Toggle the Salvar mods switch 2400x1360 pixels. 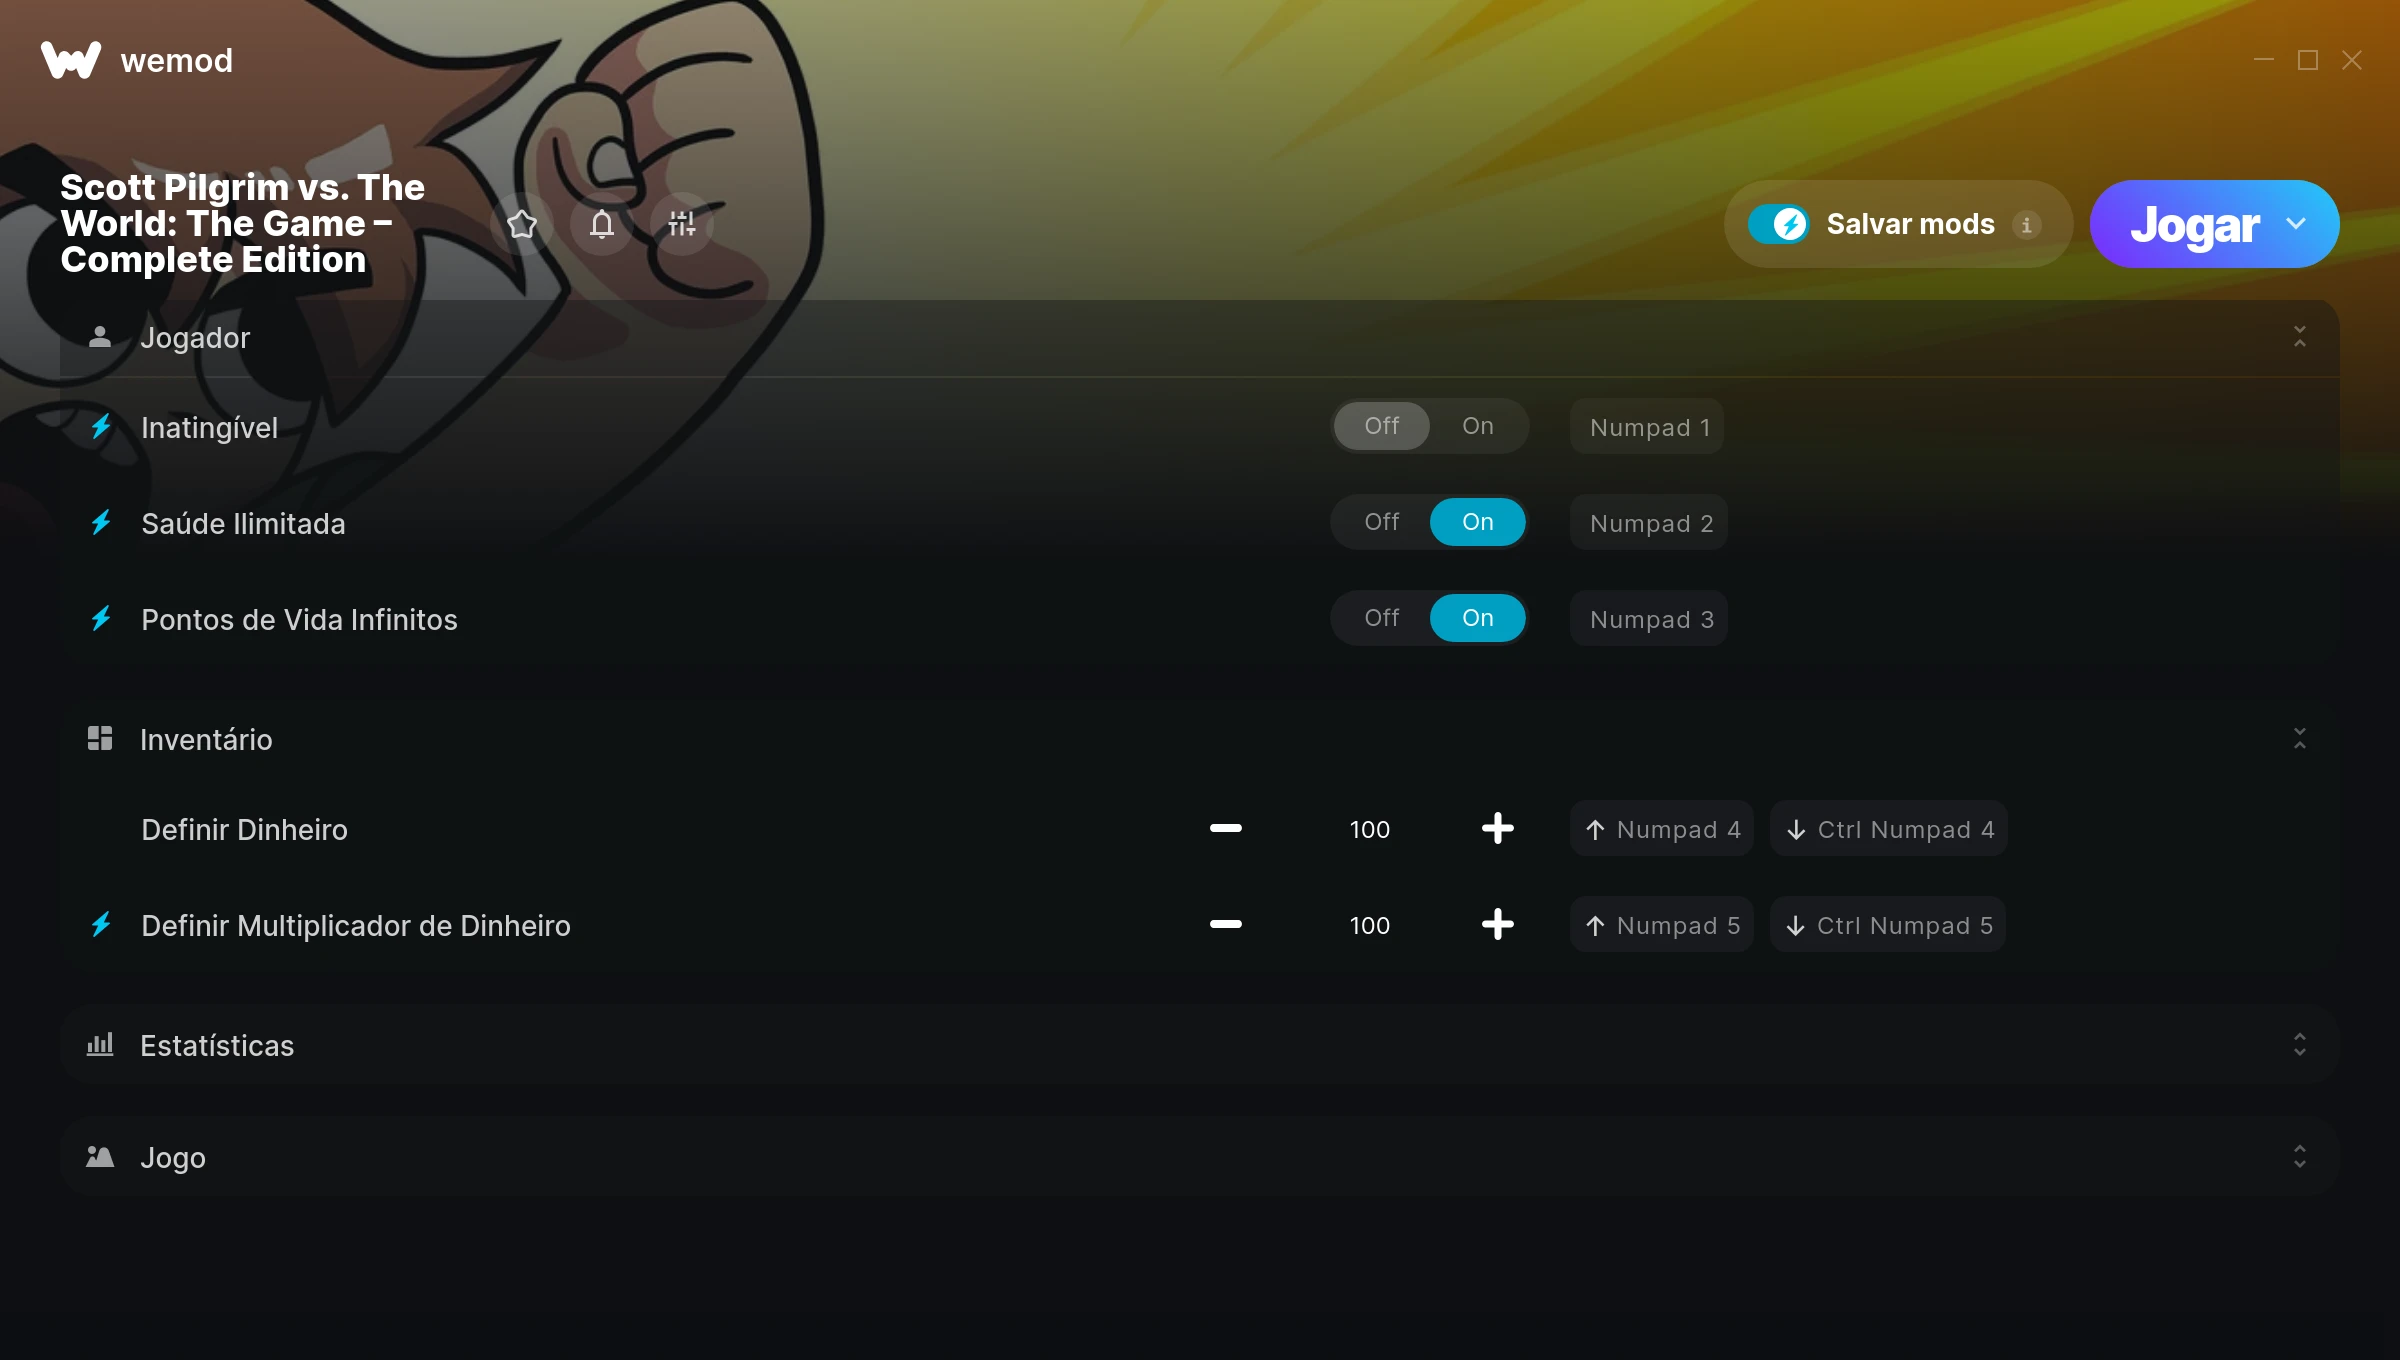click(x=1779, y=224)
